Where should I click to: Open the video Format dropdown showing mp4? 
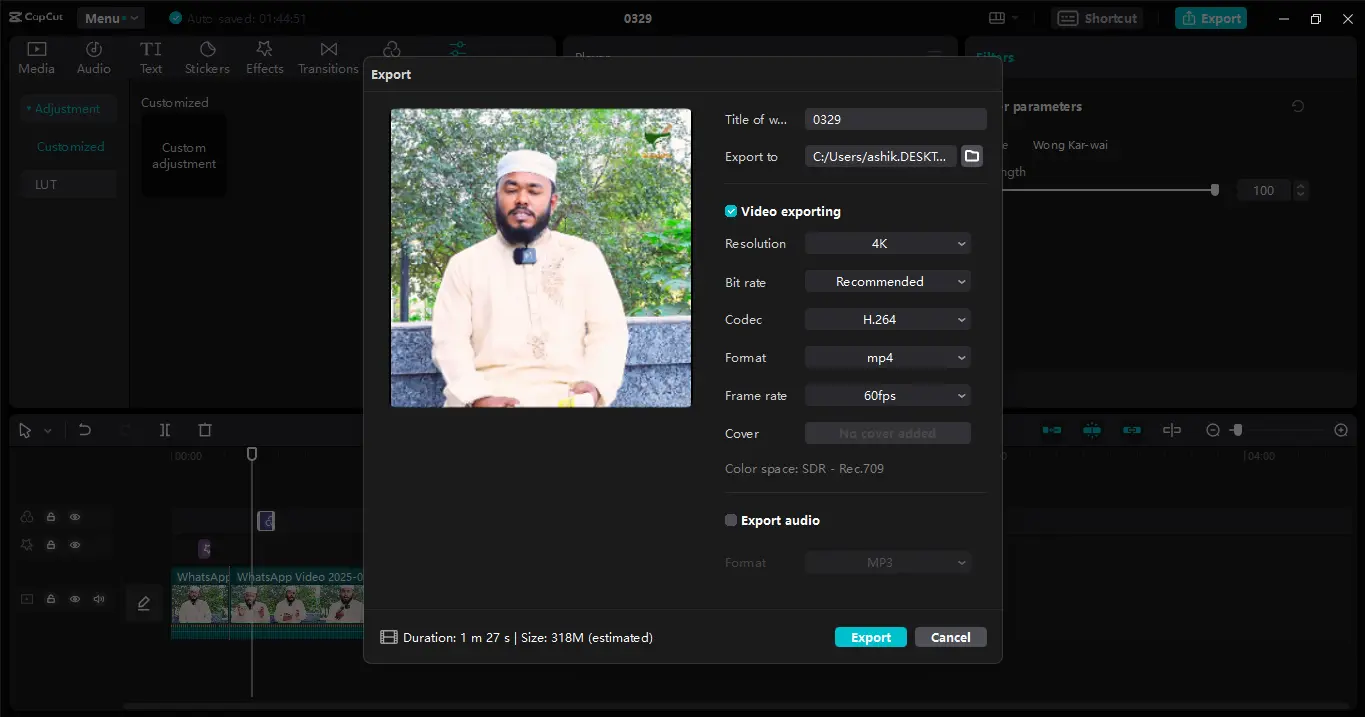[888, 357]
